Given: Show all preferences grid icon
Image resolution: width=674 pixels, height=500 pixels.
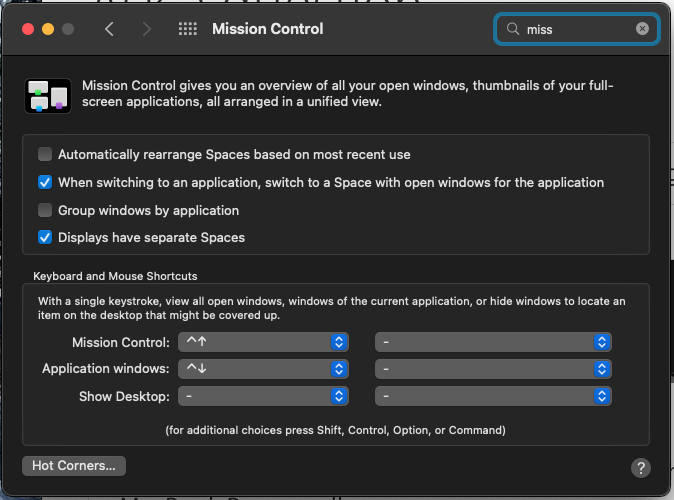Looking at the screenshot, I should point(187,29).
